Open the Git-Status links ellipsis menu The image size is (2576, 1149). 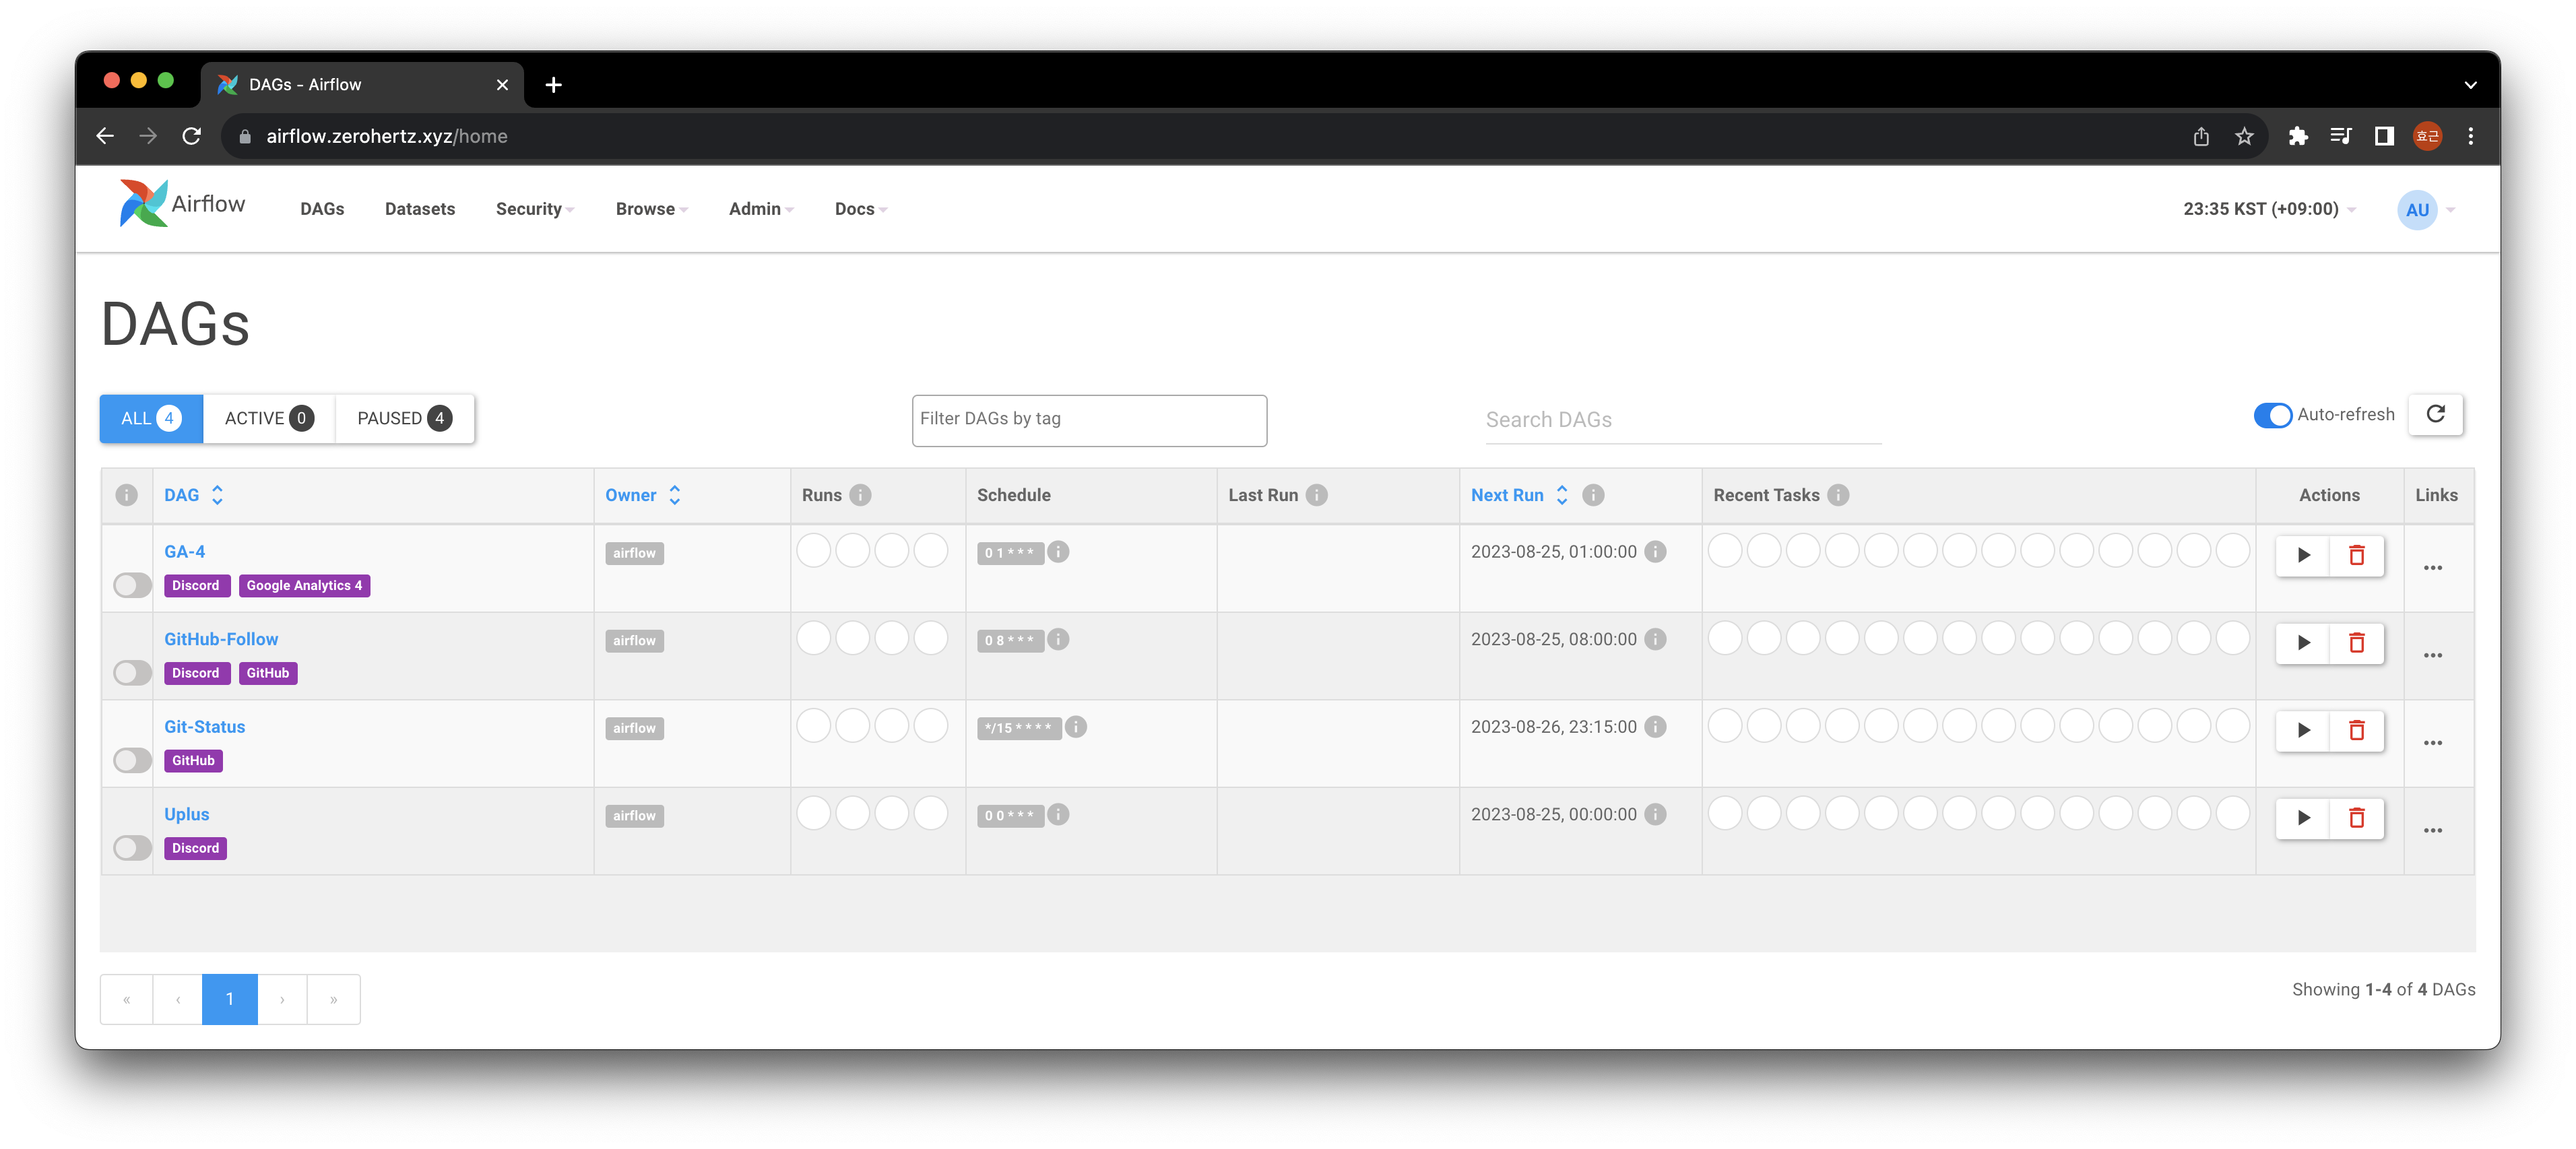(2433, 743)
